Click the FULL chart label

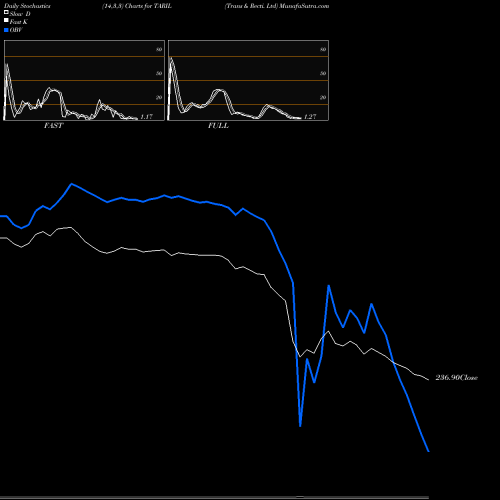click(x=218, y=125)
